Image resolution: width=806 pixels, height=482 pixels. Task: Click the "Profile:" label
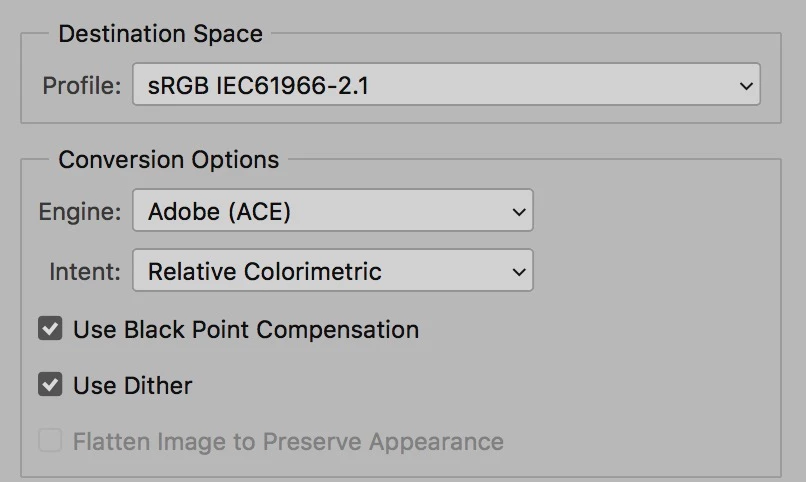point(82,86)
